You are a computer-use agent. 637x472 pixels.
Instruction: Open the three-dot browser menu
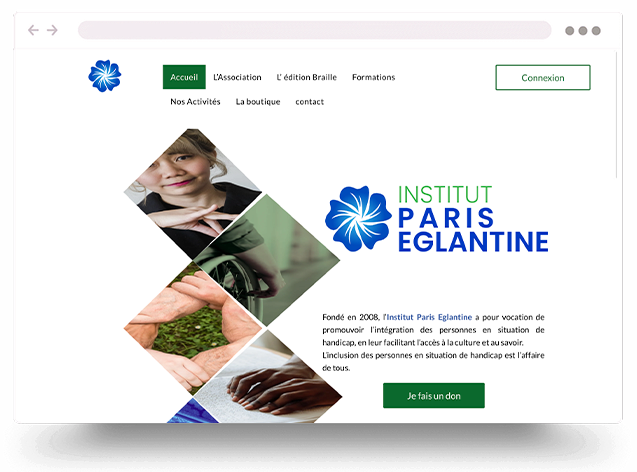coord(583,30)
